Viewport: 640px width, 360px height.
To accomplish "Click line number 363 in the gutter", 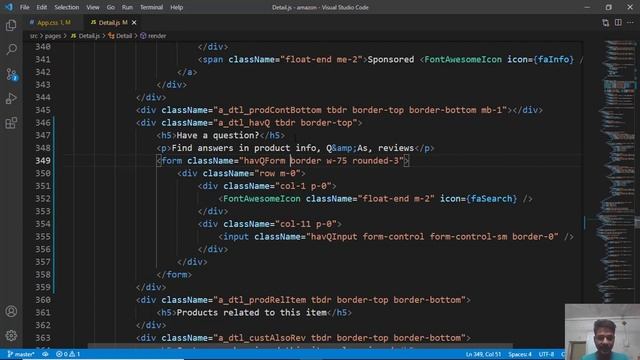I will pyautogui.click(x=43, y=338).
